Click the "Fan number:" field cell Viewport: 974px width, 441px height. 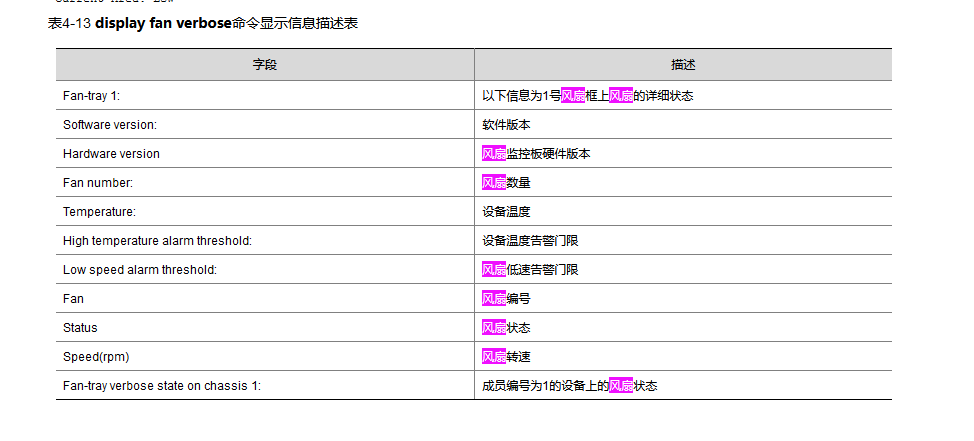click(x=98, y=183)
